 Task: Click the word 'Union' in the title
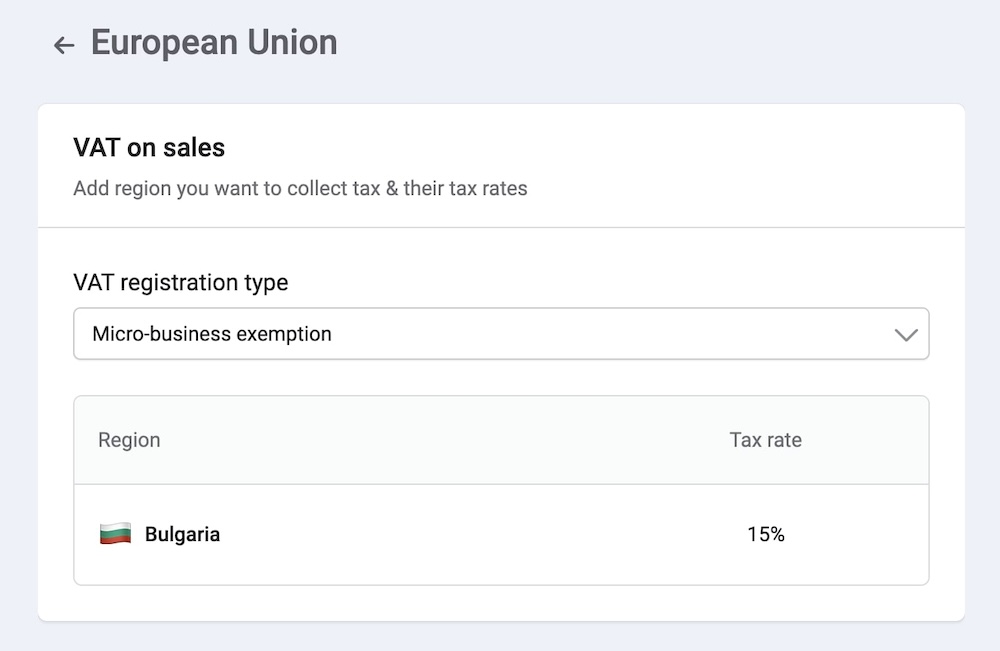tap(290, 43)
